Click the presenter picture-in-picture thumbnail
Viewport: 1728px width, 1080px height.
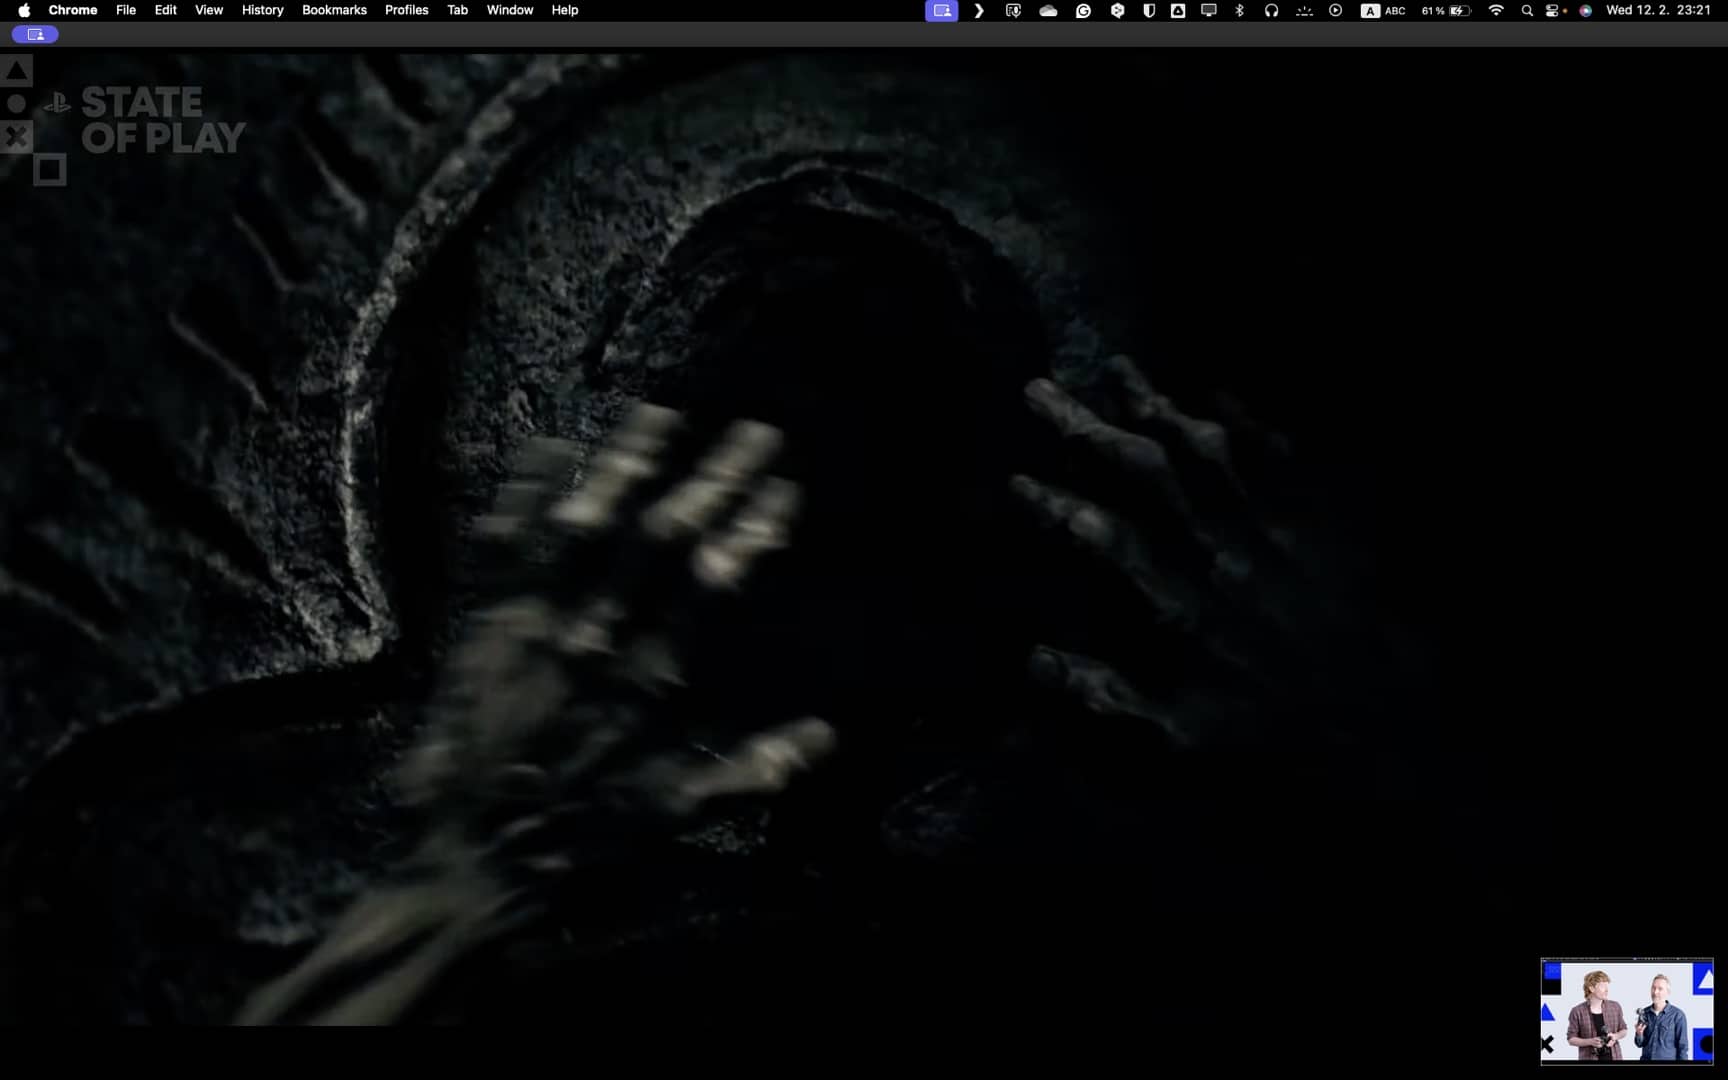1627,1011
